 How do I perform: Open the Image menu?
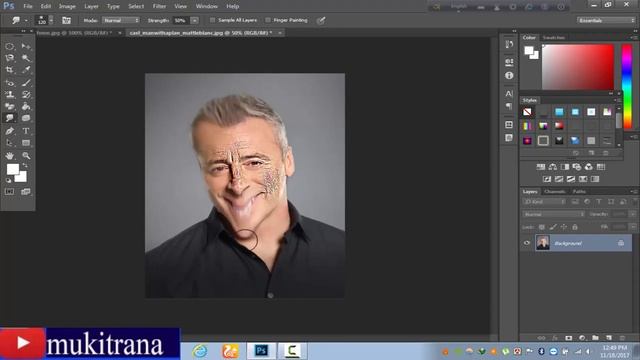click(x=67, y=6)
